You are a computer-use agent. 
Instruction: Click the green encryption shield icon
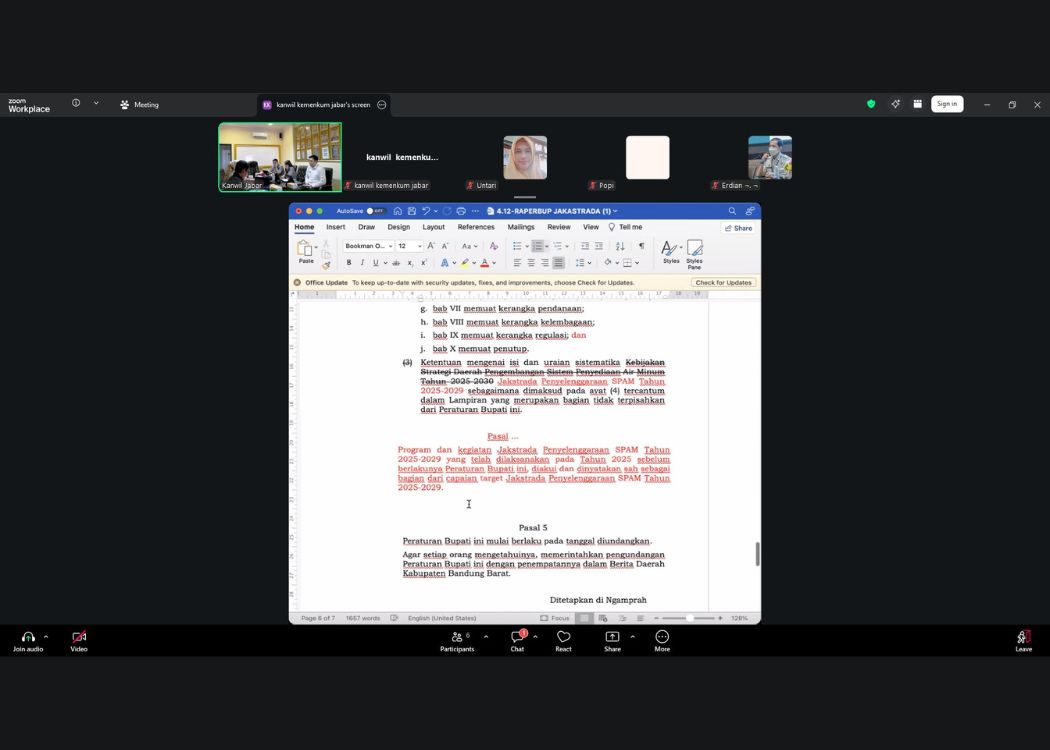pyautogui.click(x=871, y=104)
